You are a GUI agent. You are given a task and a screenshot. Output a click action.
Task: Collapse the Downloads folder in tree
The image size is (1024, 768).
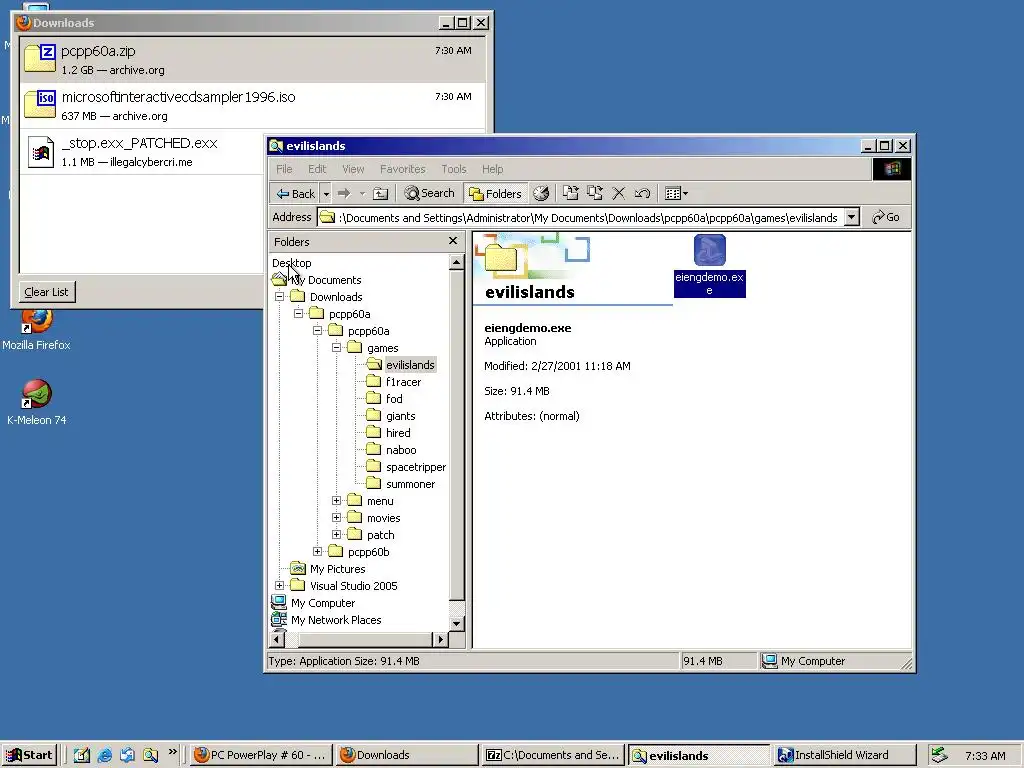point(280,296)
